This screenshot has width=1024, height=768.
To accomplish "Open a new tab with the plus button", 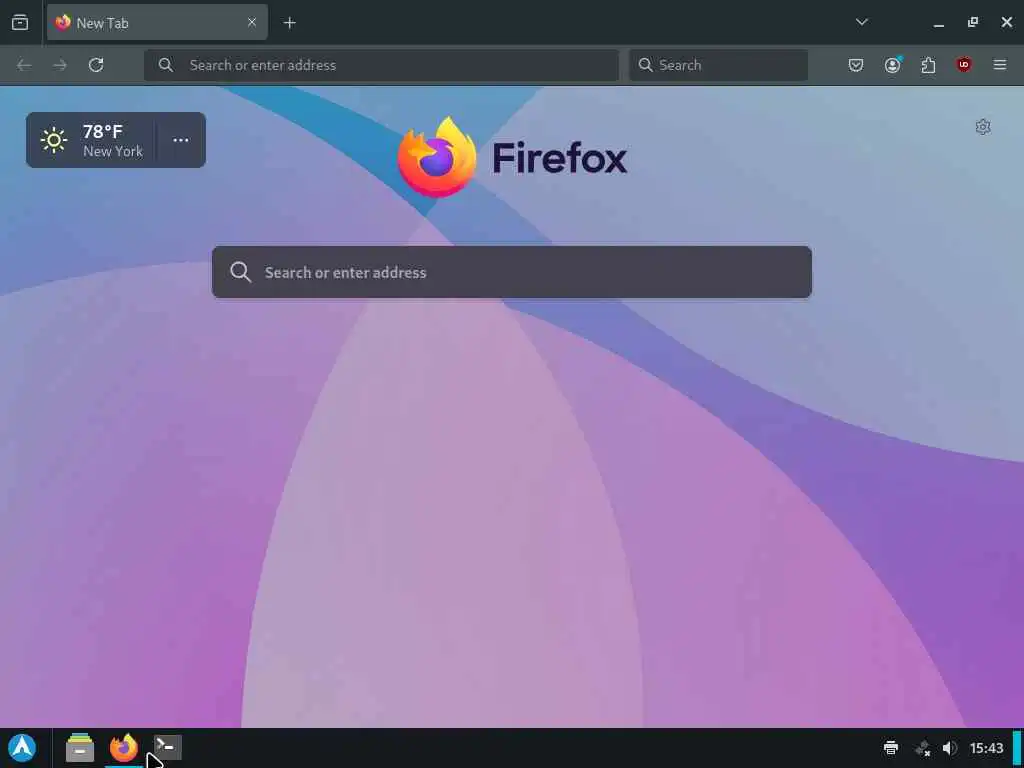I will [289, 23].
